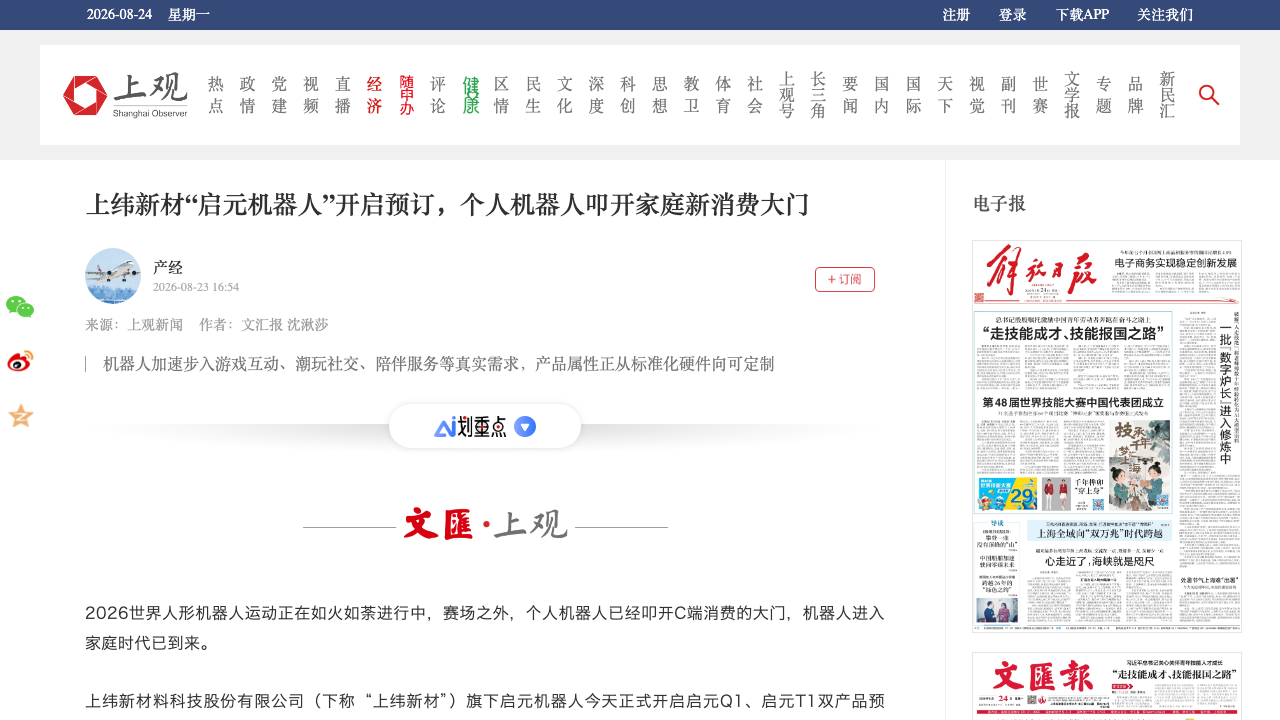Click the 登录 login link
The width and height of the screenshot is (1280, 720).
pyautogui.click(x=1013, y=15)
